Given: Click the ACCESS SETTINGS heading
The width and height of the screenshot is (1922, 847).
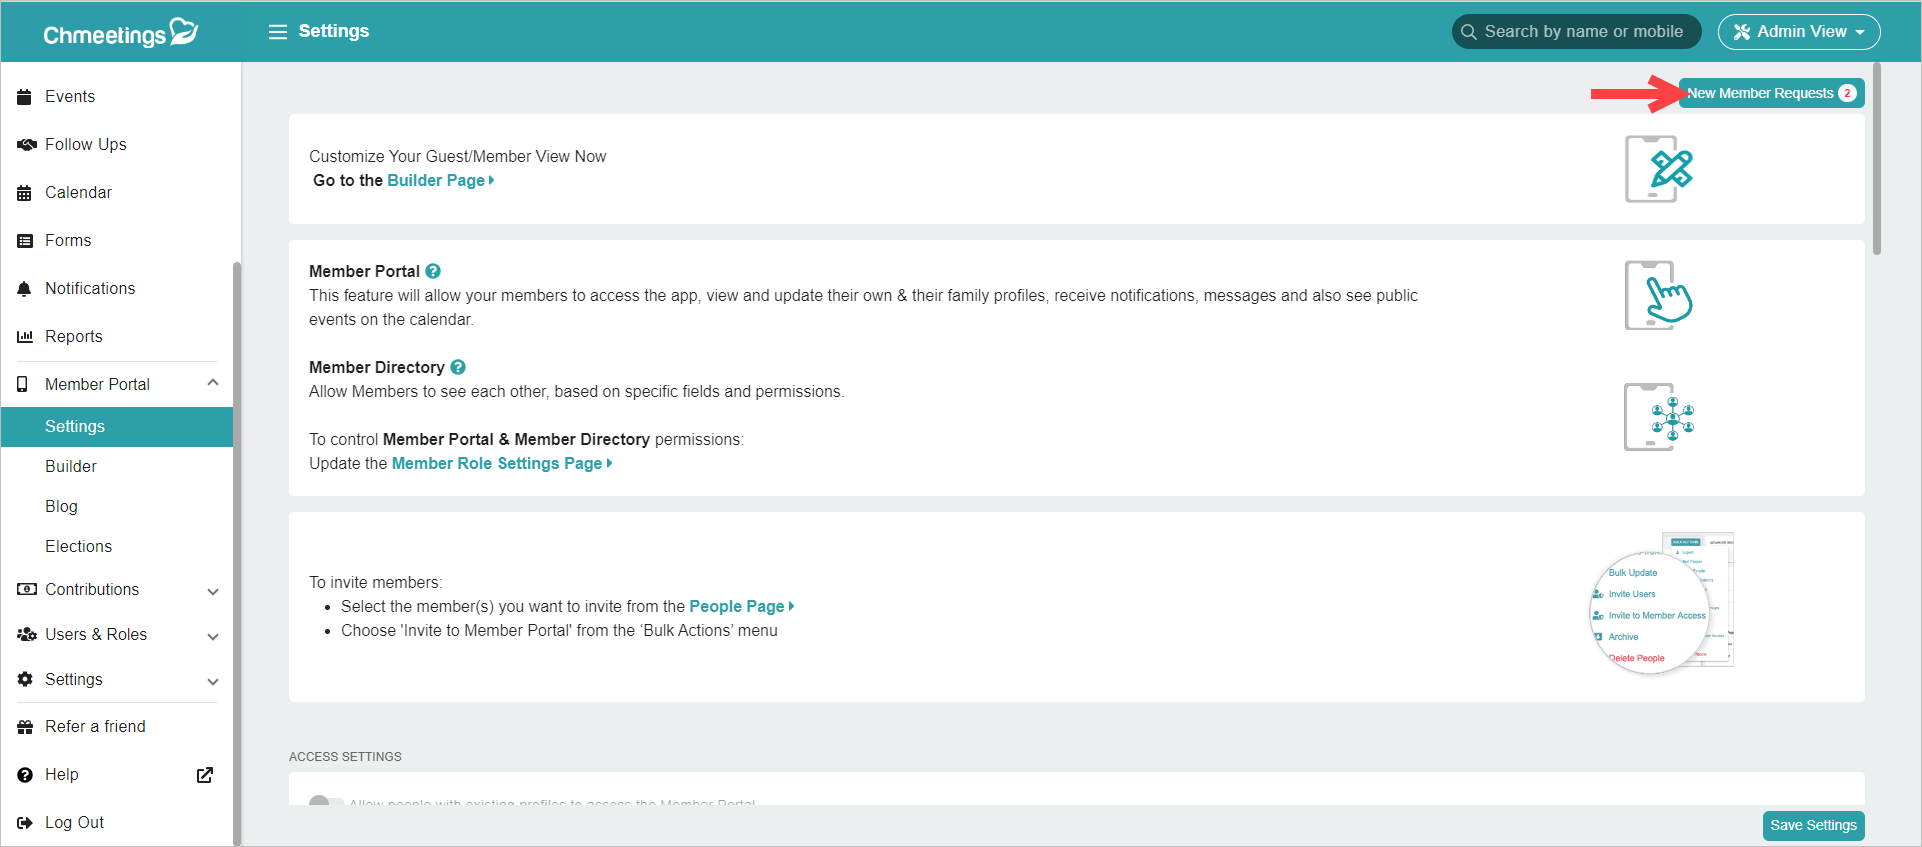Looking at the screenshot, I should 345,757.
